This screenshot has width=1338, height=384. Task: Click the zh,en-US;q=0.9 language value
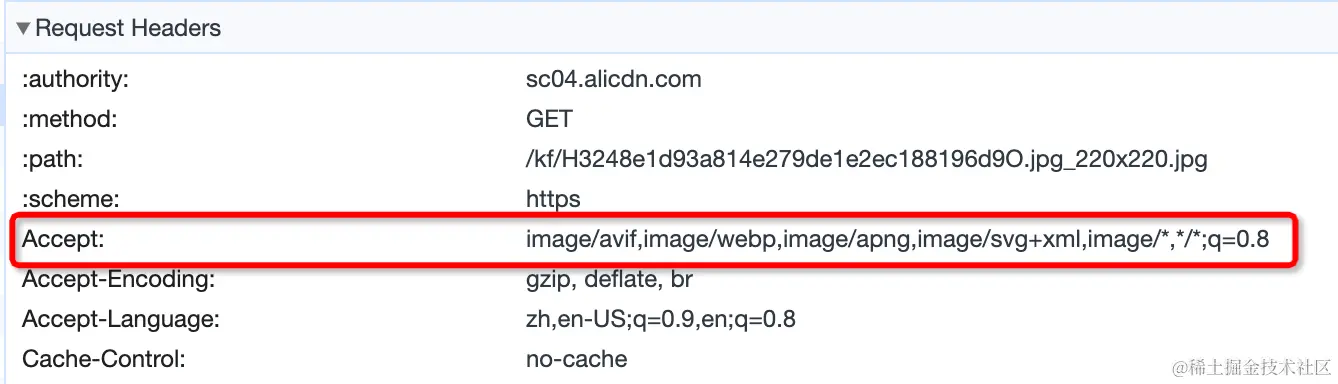(x=661, y=319)
